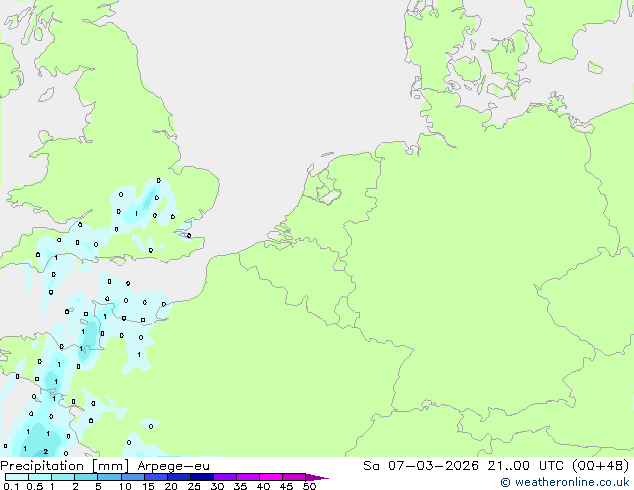Screen dimensions: 634x490
Task: Select the 0.5–1 mm legend color swatch
Action: [x=40, y=477]
